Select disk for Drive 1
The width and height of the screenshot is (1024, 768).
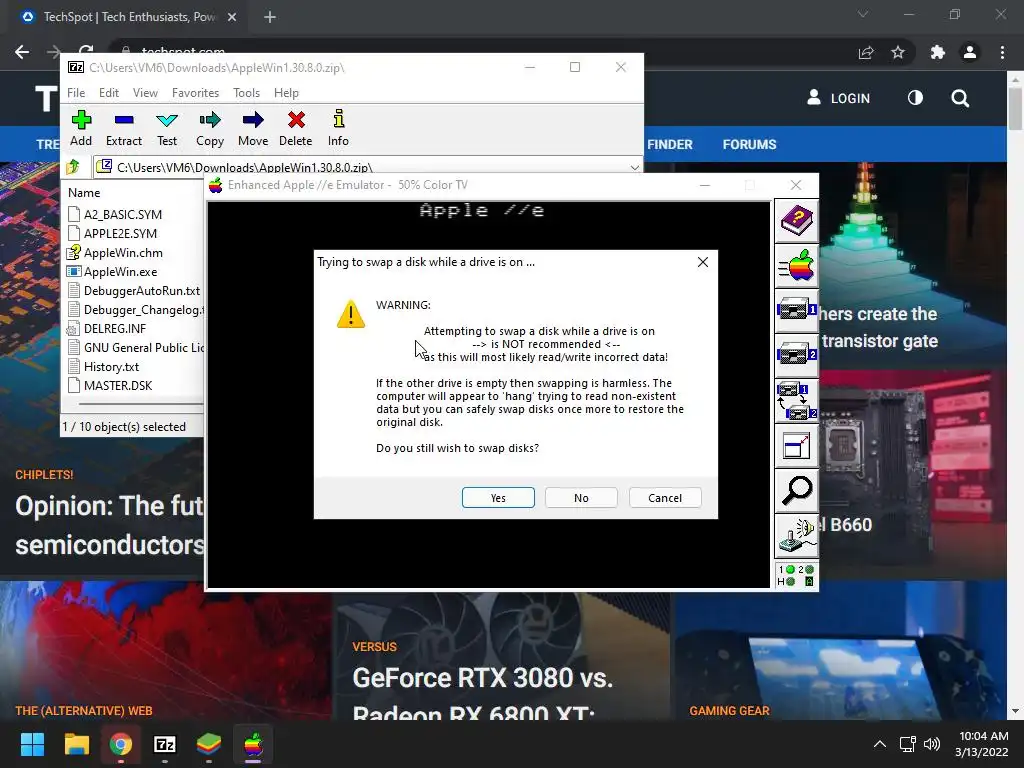(x=796, y=311)
